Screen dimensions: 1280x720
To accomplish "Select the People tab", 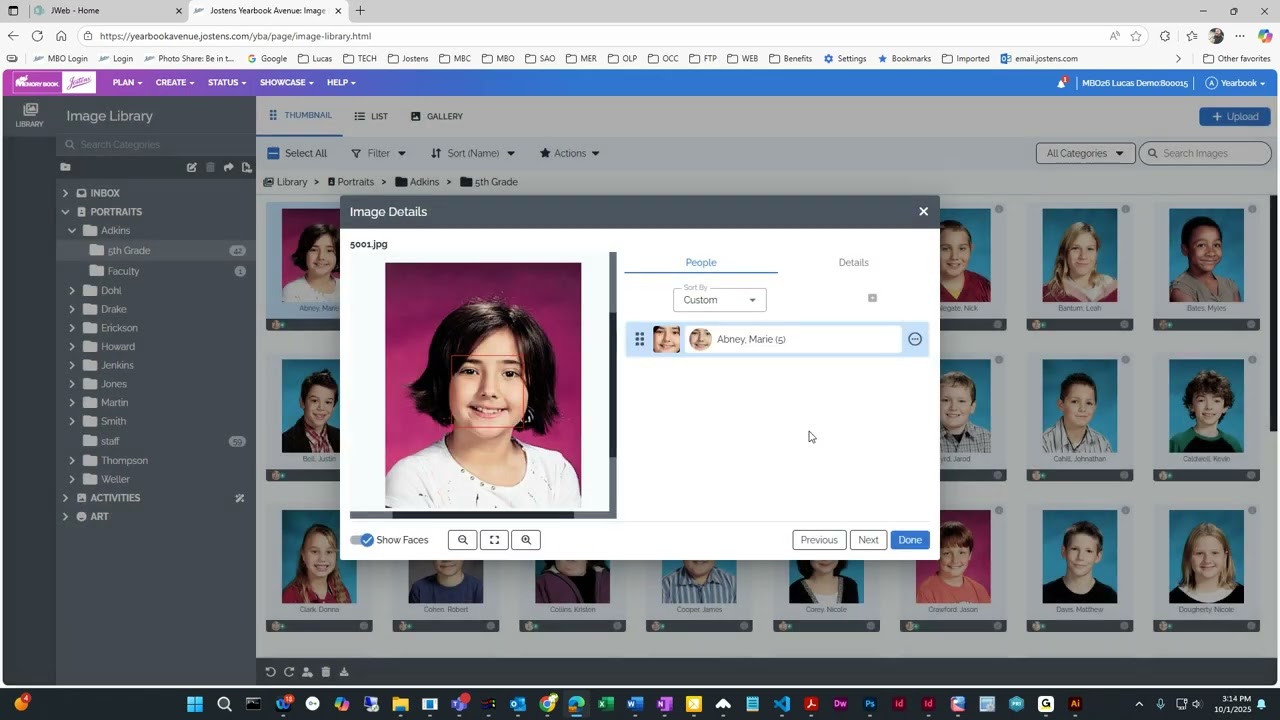I will coord(701,262).
